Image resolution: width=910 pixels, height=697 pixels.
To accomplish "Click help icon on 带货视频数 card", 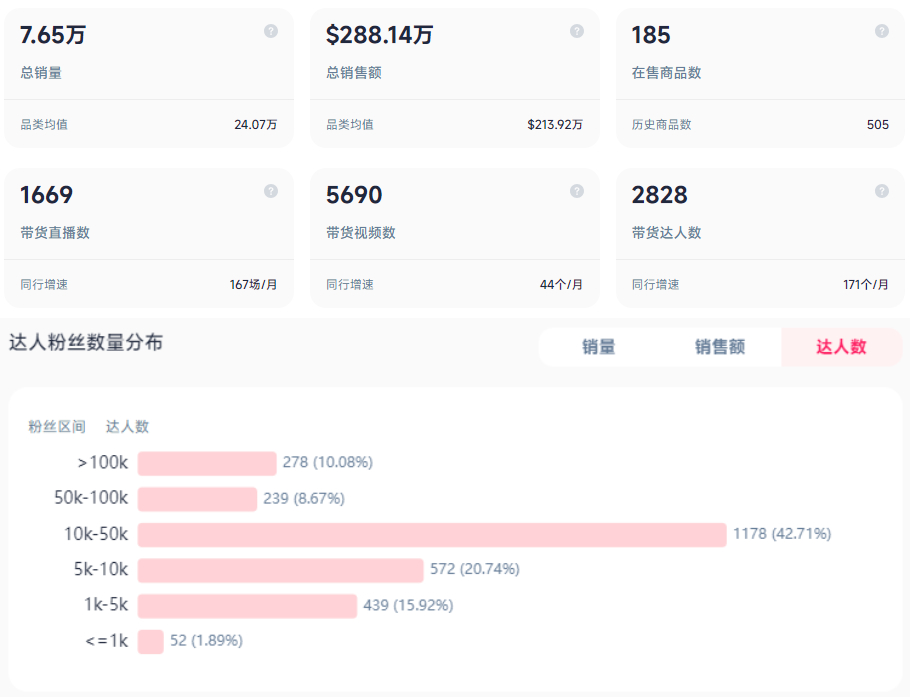I will click(577, 191).
